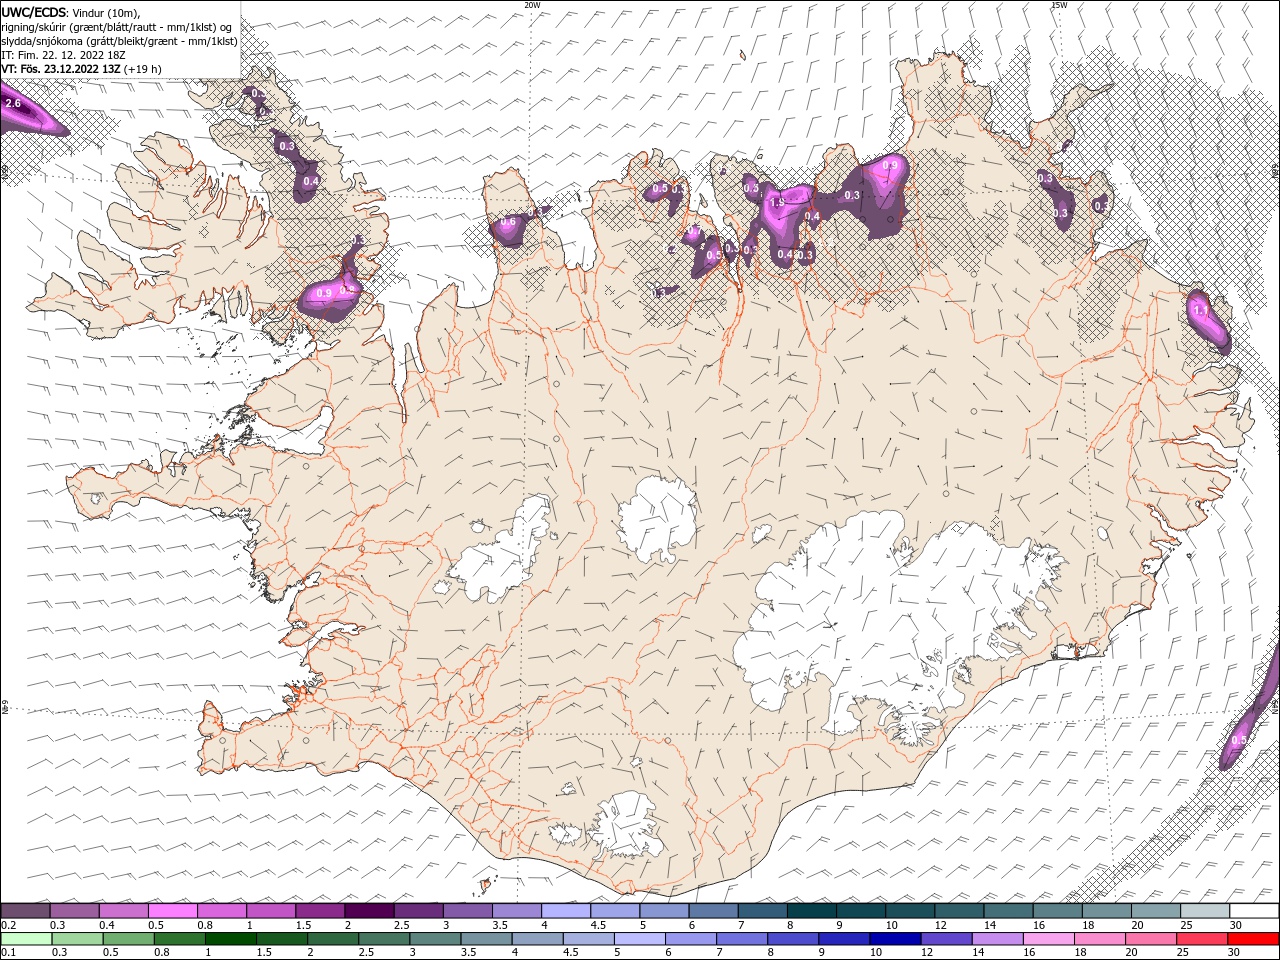Click the 2.6 precipitation value offshore northwest
1280x960 pixels.
click(14, 104)
